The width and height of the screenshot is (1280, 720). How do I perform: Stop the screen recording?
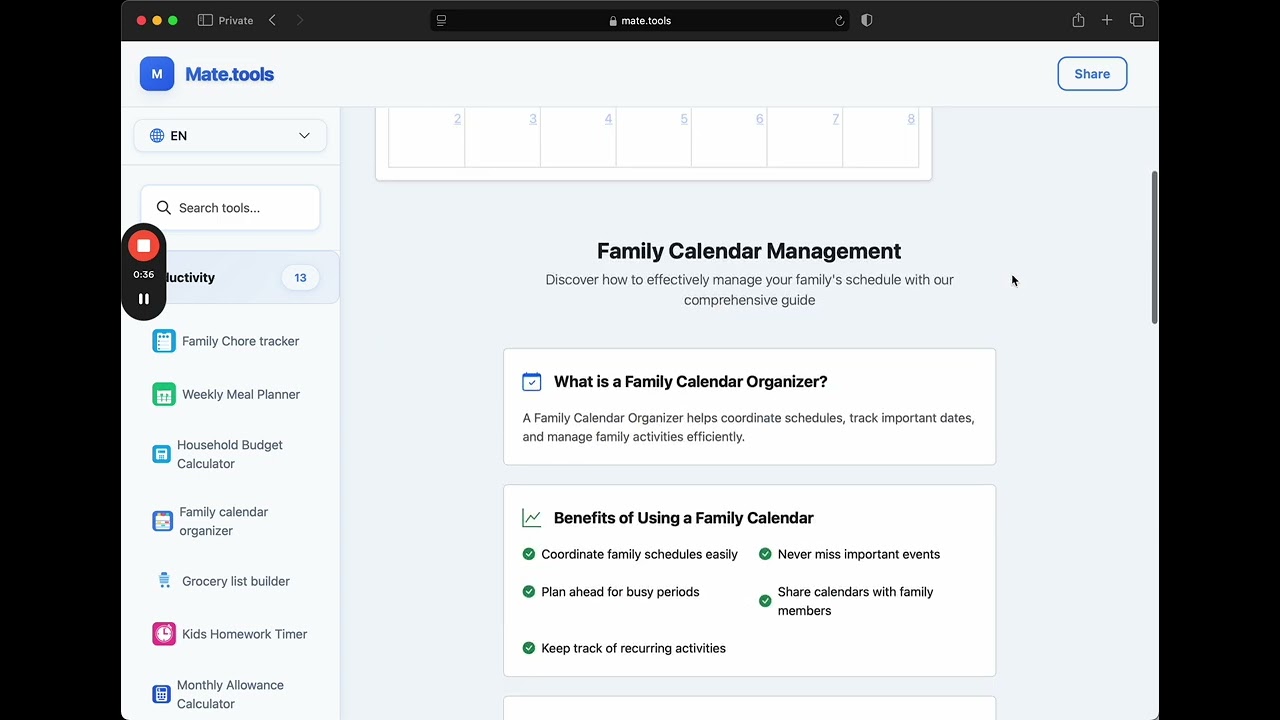tap(144, 246)
